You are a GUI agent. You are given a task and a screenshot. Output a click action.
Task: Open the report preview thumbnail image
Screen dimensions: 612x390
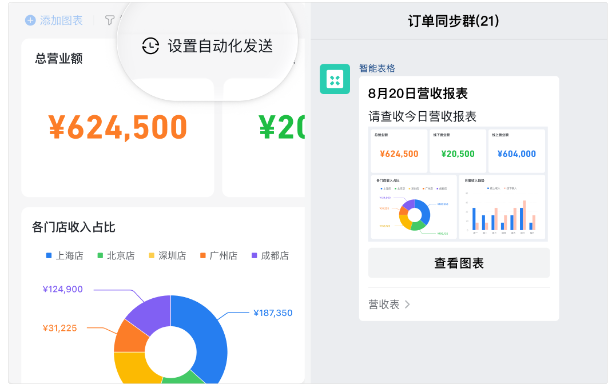tap(458, 184)
